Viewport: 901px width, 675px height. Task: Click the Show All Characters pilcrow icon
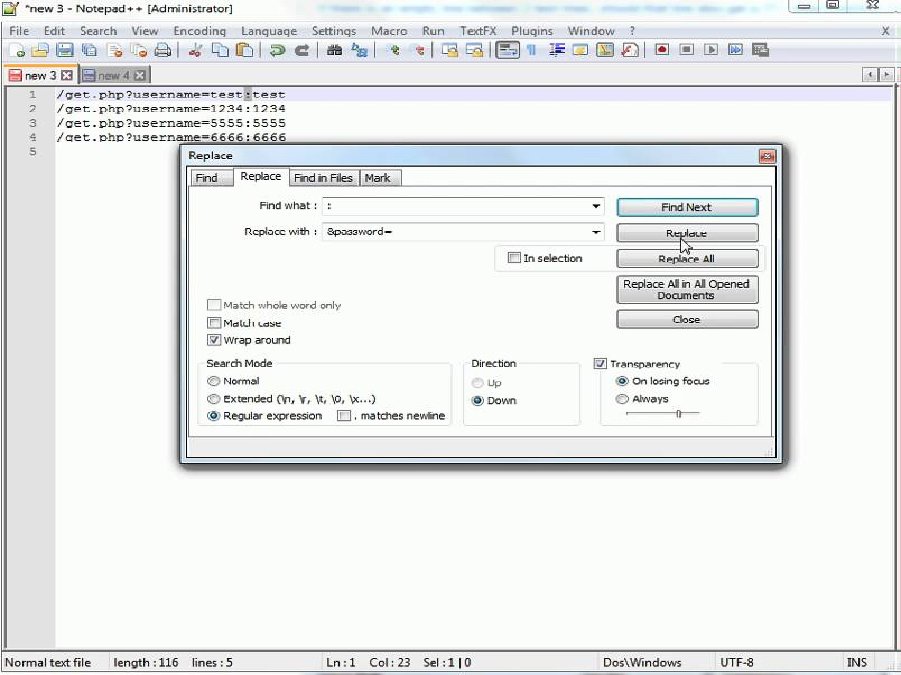click(x=531, y=50)
